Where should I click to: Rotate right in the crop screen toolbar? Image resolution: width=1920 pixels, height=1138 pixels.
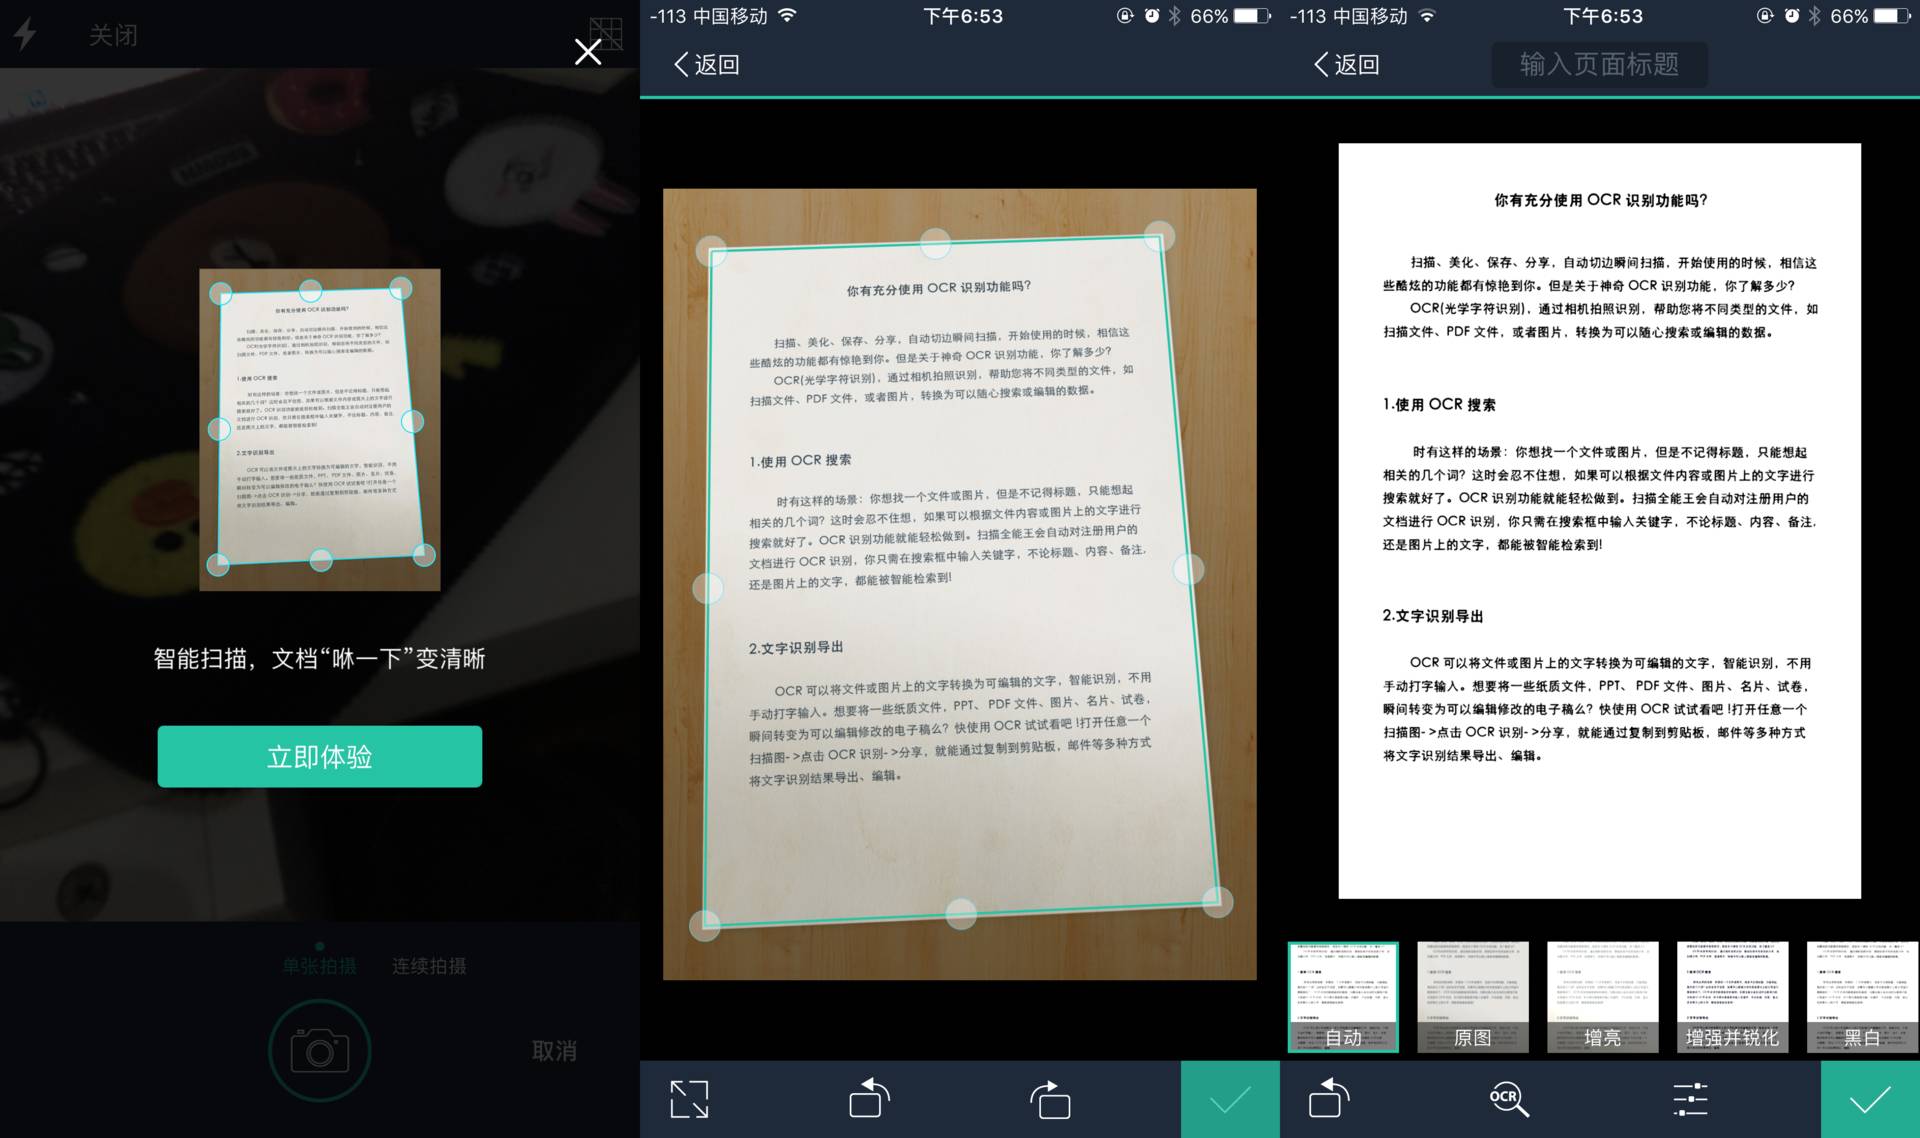(1050, 1099)
